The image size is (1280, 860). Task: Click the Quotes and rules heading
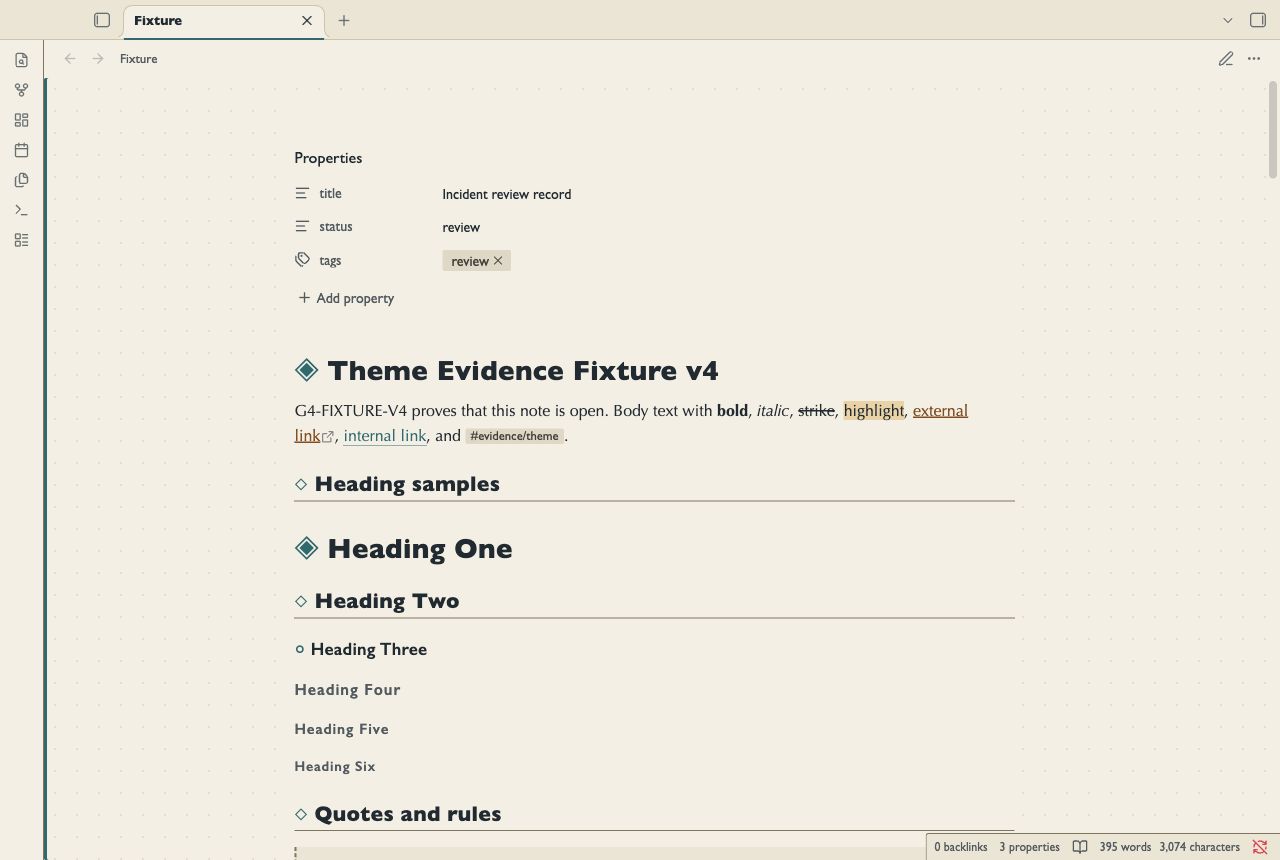coord(408,814)
